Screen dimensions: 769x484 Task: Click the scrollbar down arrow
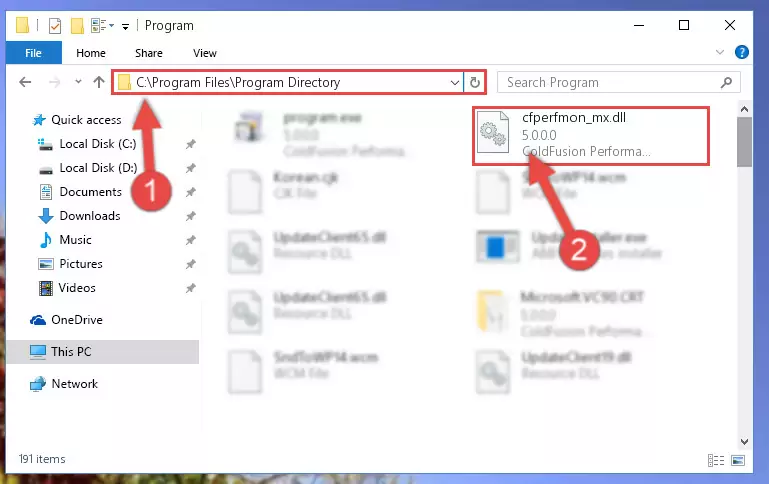pos(744,442)
